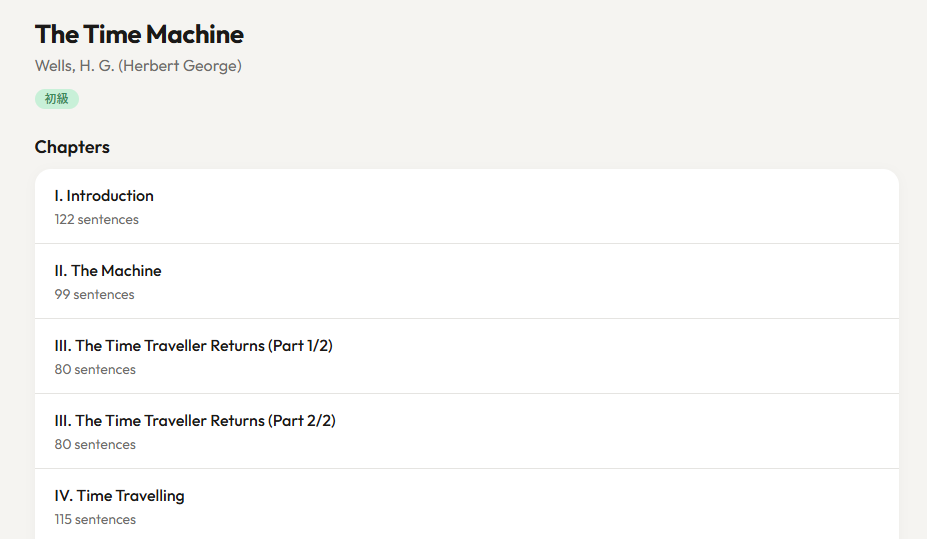
Task: Open The Time Traveller Returns Part 1/2
Action: tap(466, 356)
